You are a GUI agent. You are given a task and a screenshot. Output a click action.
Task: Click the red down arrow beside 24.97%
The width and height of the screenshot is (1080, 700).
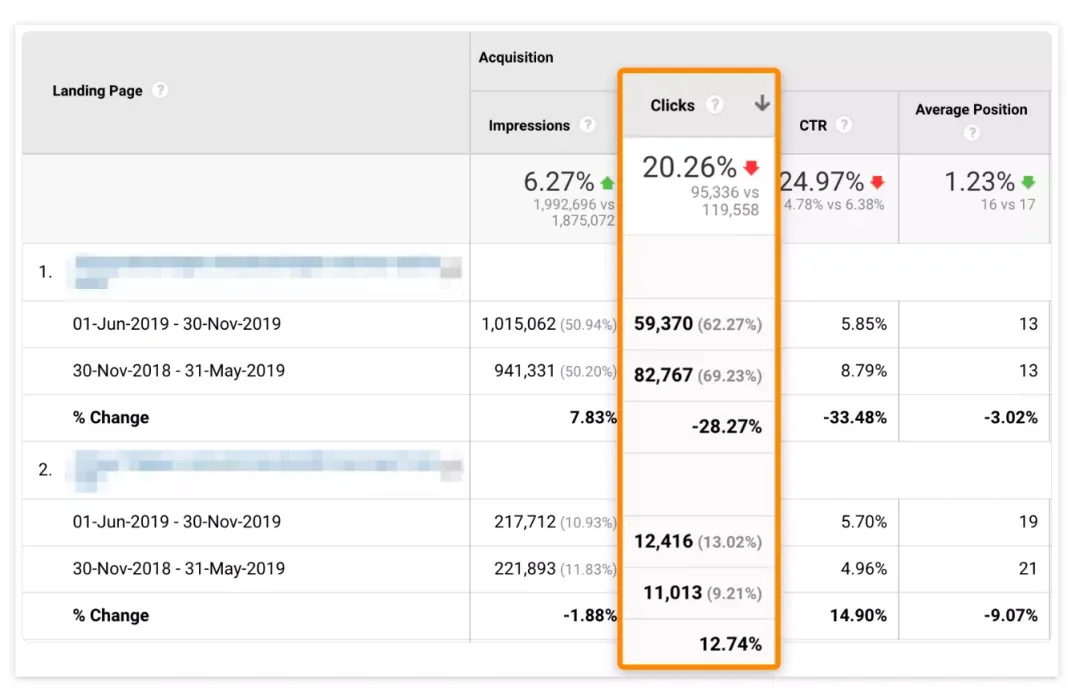pyautogui.click(x=877, y=183)
